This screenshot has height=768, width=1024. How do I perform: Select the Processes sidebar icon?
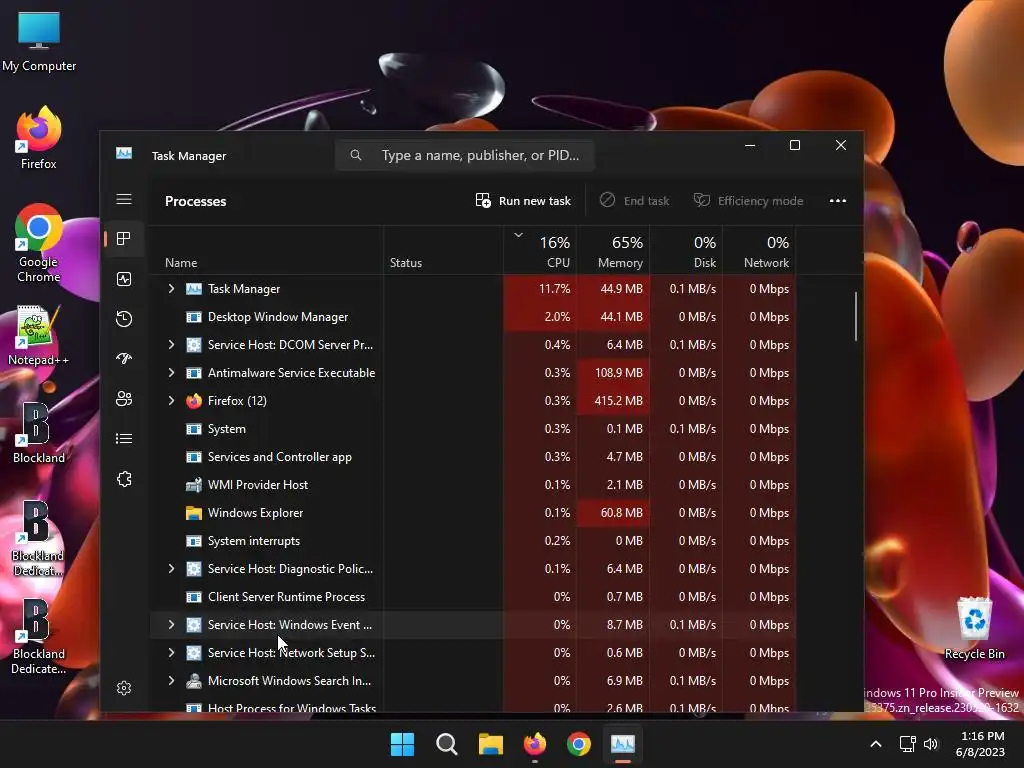point(124,239)
